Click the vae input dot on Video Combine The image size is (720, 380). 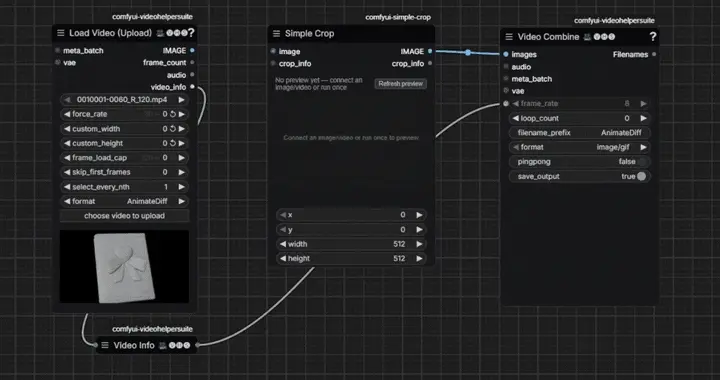tap(506, 91)
